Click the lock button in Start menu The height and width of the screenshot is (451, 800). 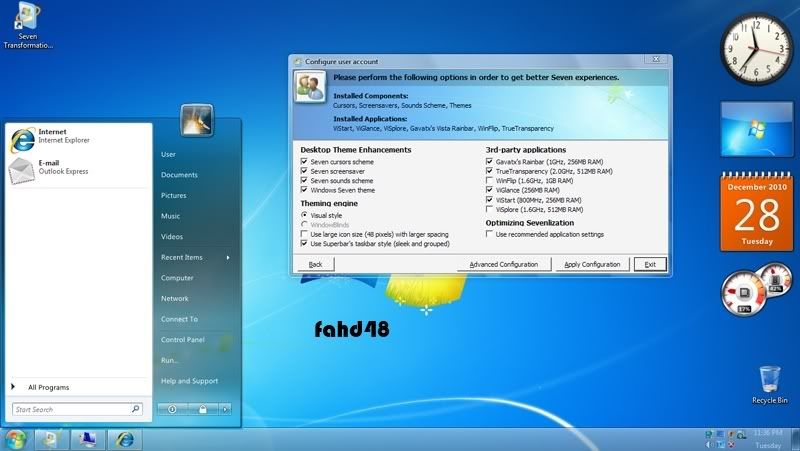203,409
